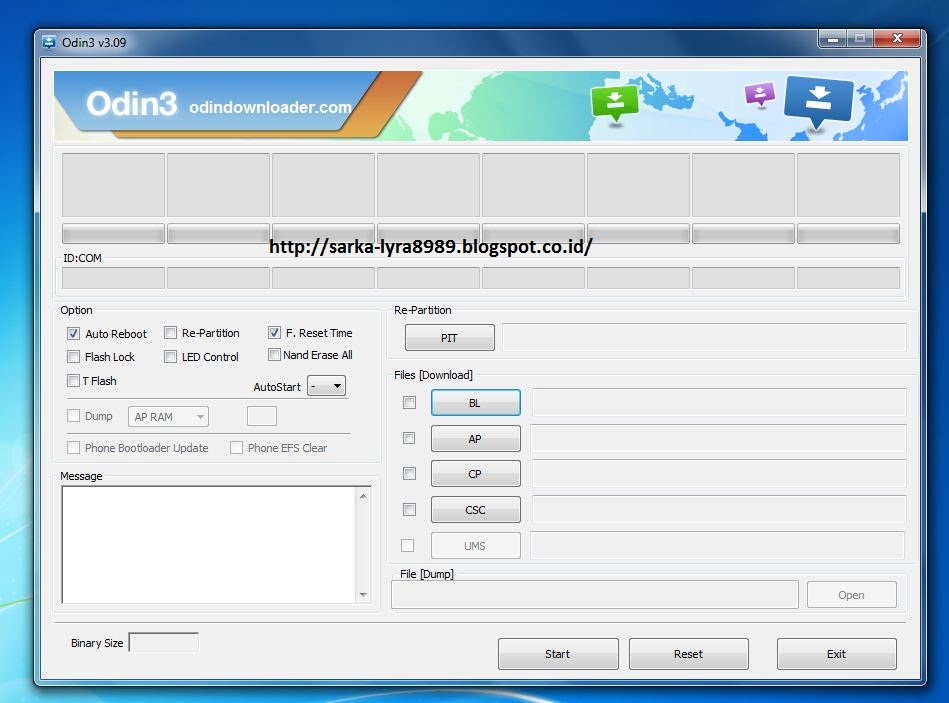The image size is (949, 703).
Task: Click the Open button for File Dump
Action: coord(852,595)
